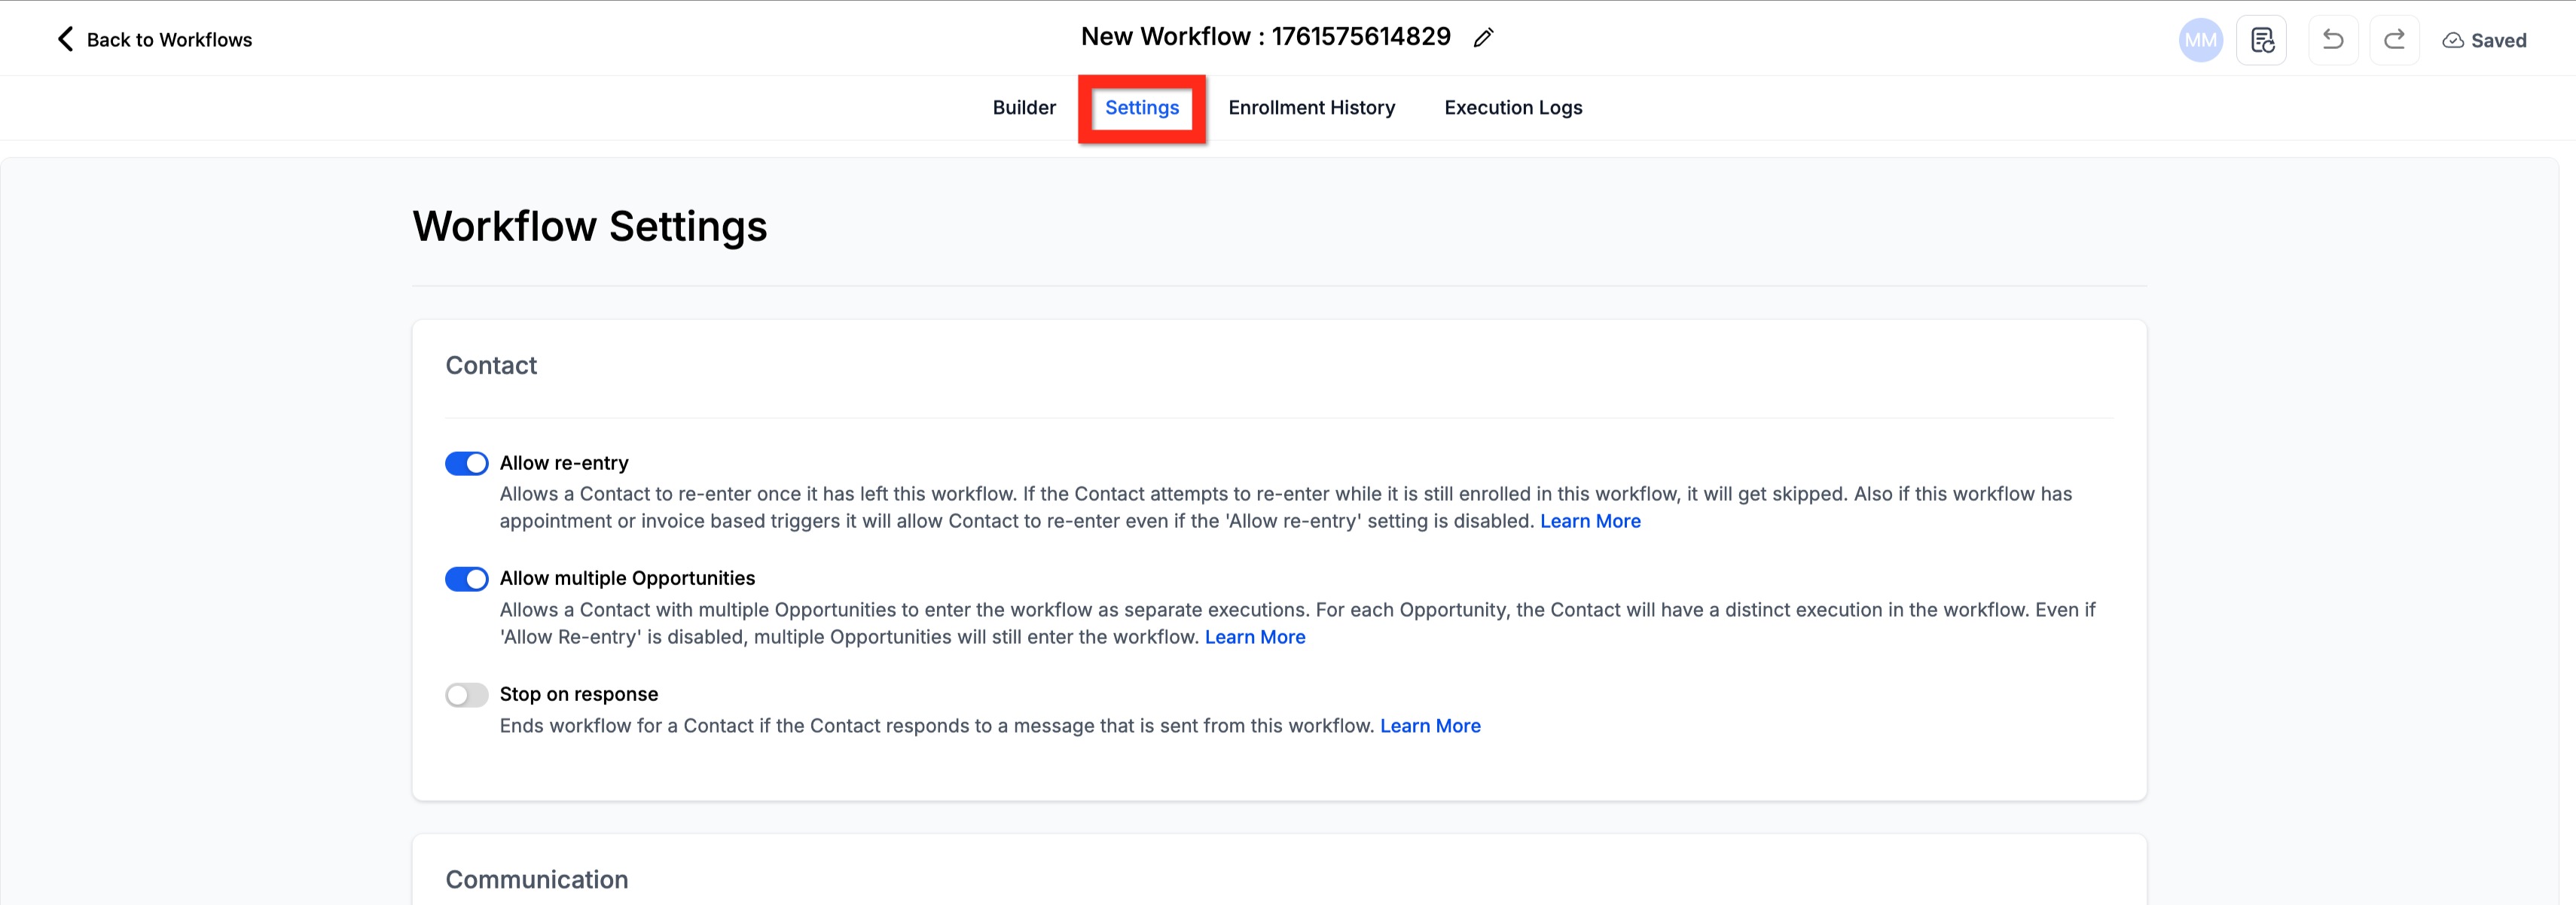The width and height of the screenshot is (2576, 905).
Task: Click the cloud Saved status icon
Action: coord(2453,41)
